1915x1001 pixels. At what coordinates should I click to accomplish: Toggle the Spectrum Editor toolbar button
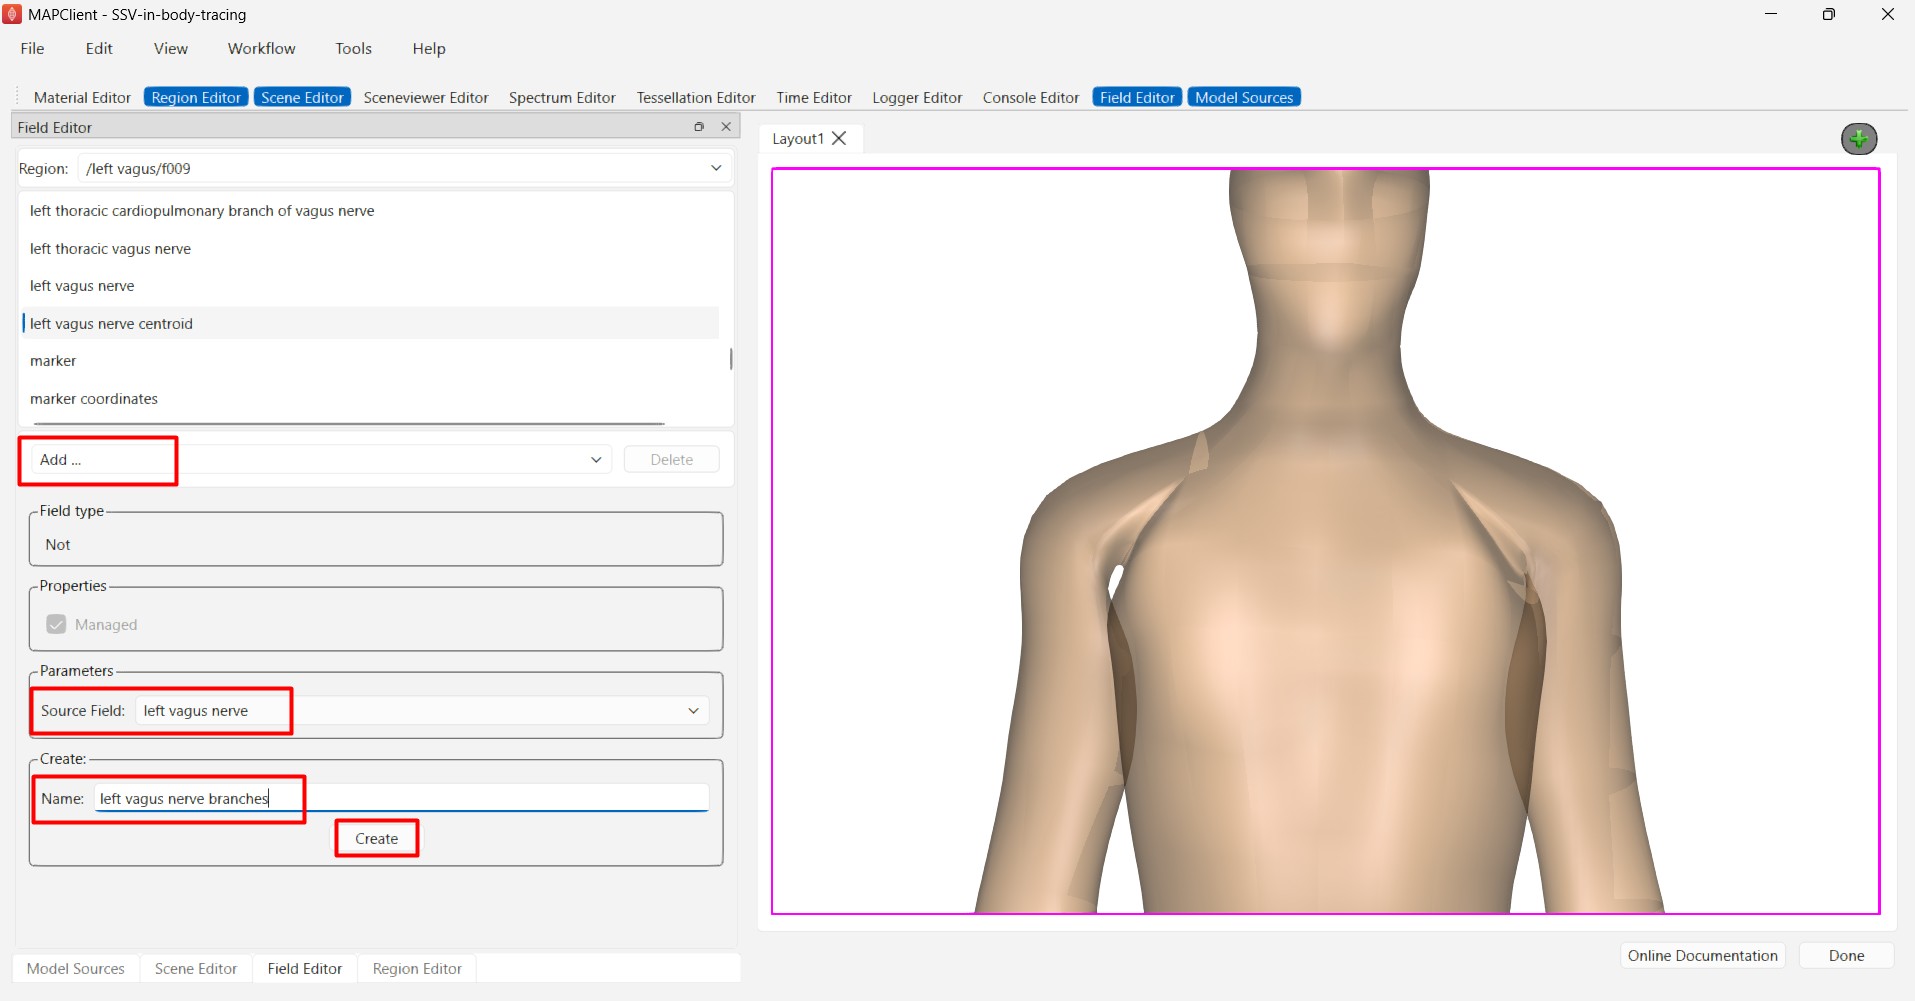(x=562, y=97)
